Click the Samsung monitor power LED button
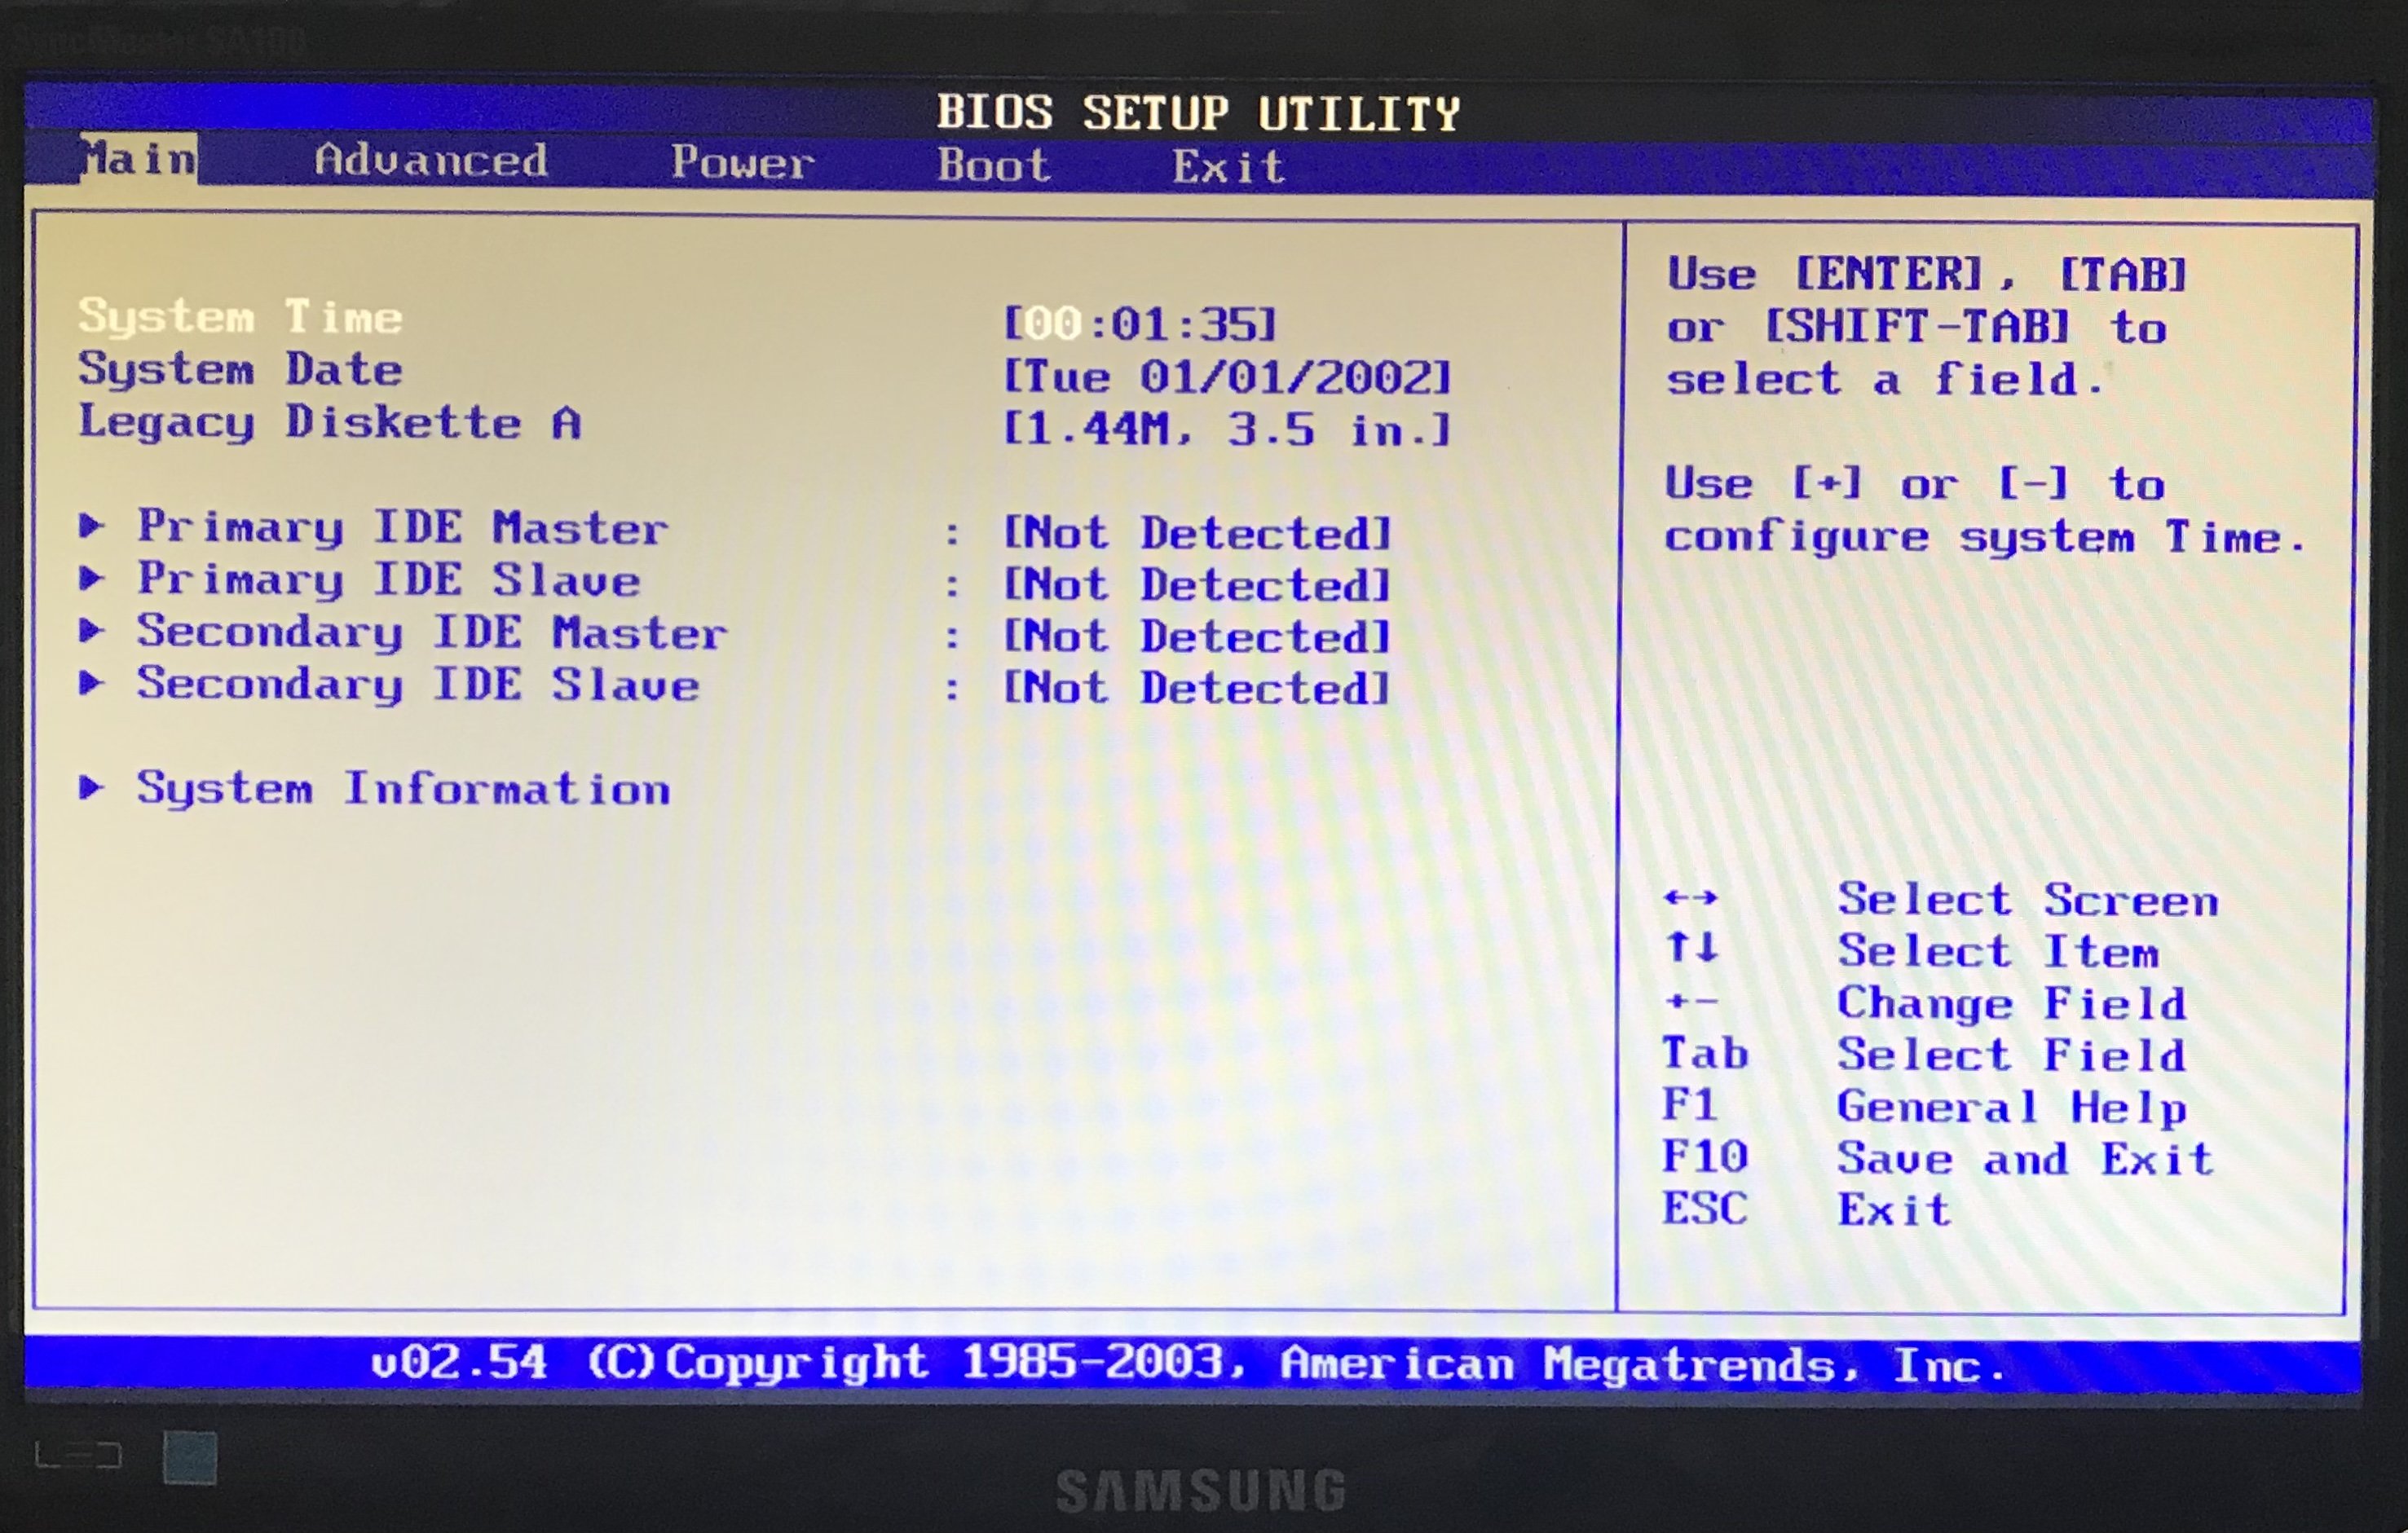Image resolution: width=2408 pixels, height=1533 pixels. click(x=190, y=1456)
